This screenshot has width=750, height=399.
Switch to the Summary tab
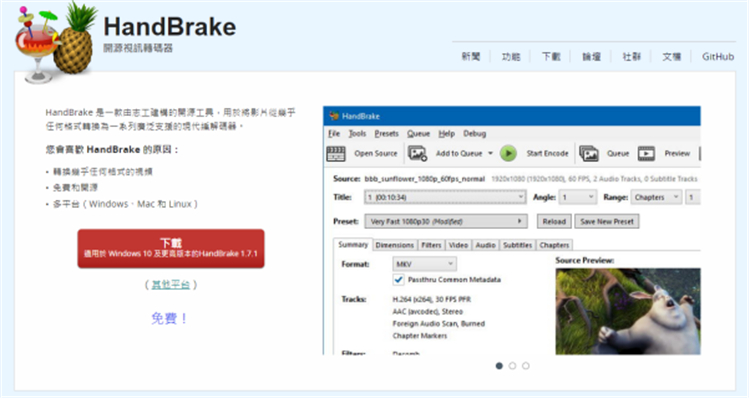353,244
